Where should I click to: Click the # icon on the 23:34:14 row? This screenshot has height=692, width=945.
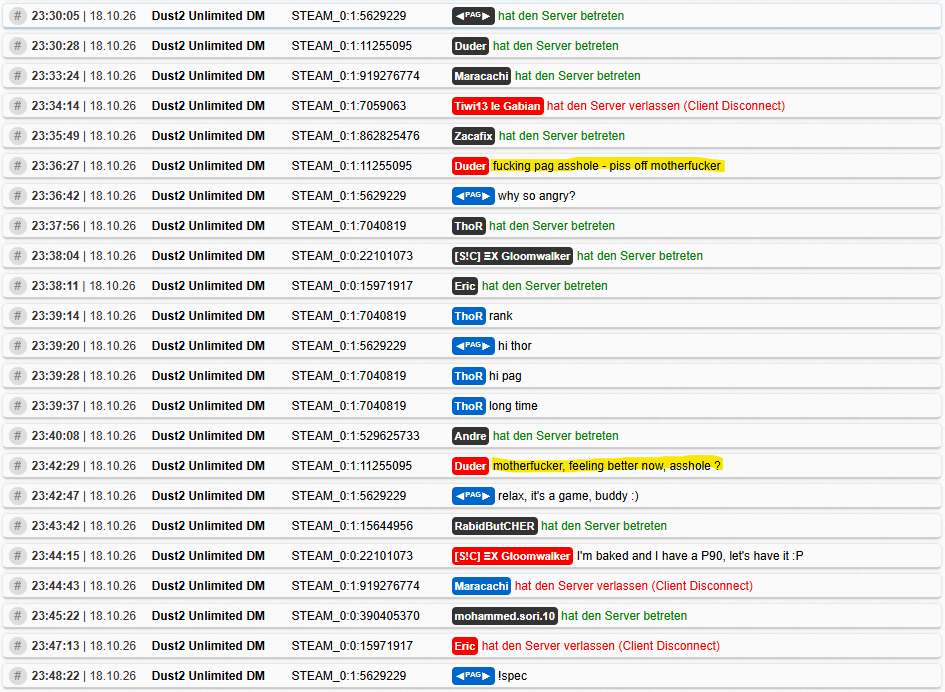click(17, 106)
